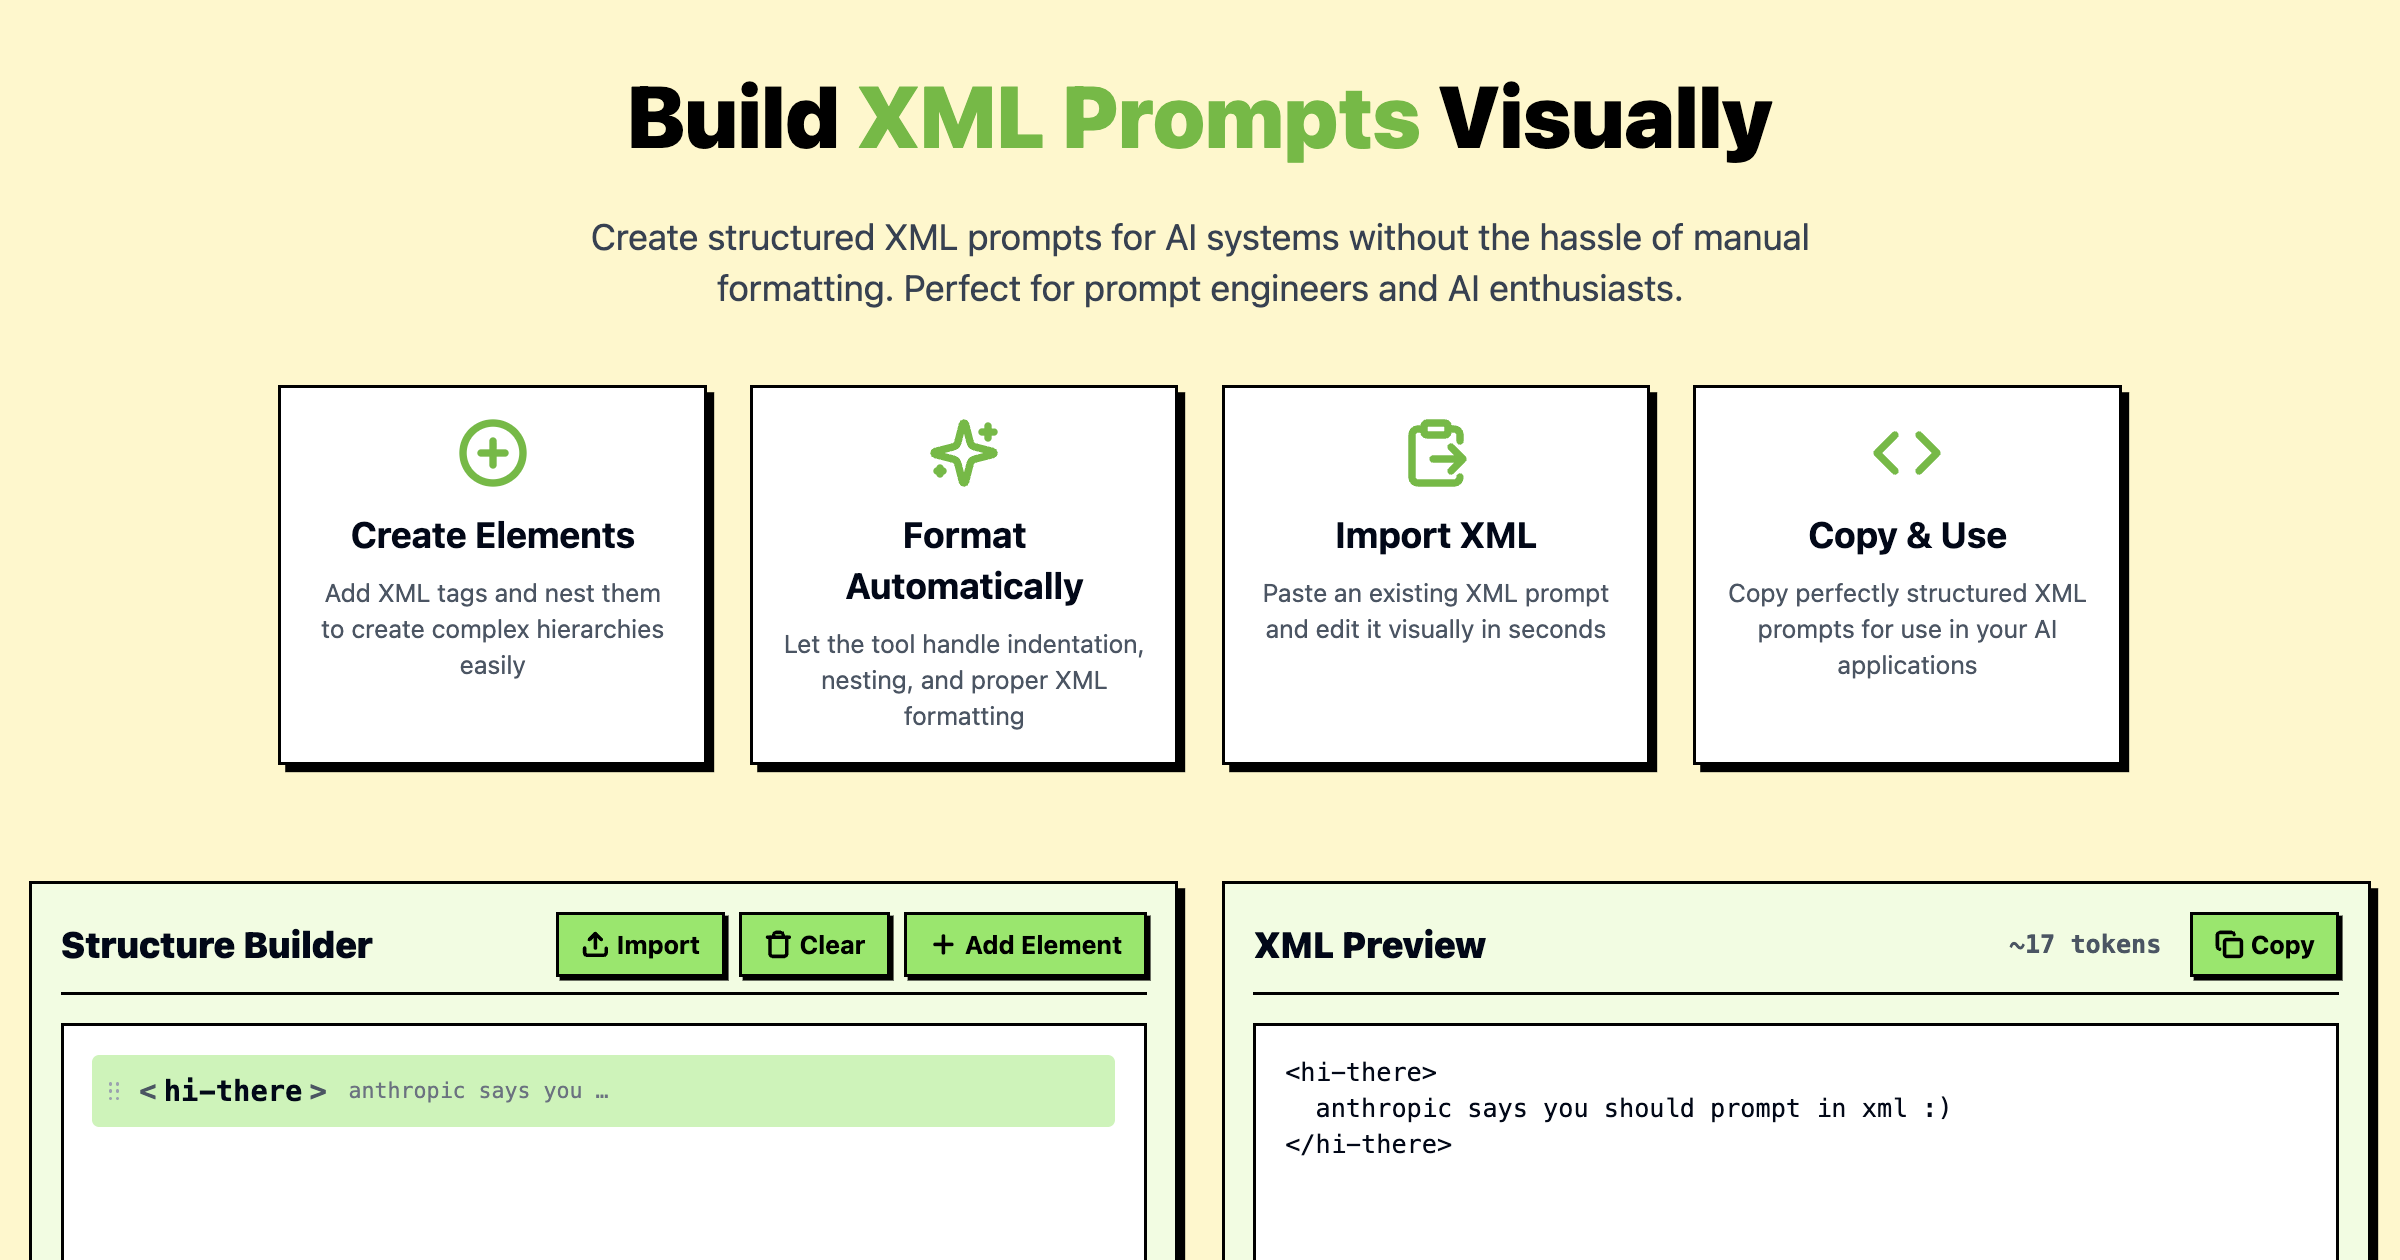The image size is (2400, 1260).
Task: Click the drag handle on the hi-there element
Action: coord(113,1090)
